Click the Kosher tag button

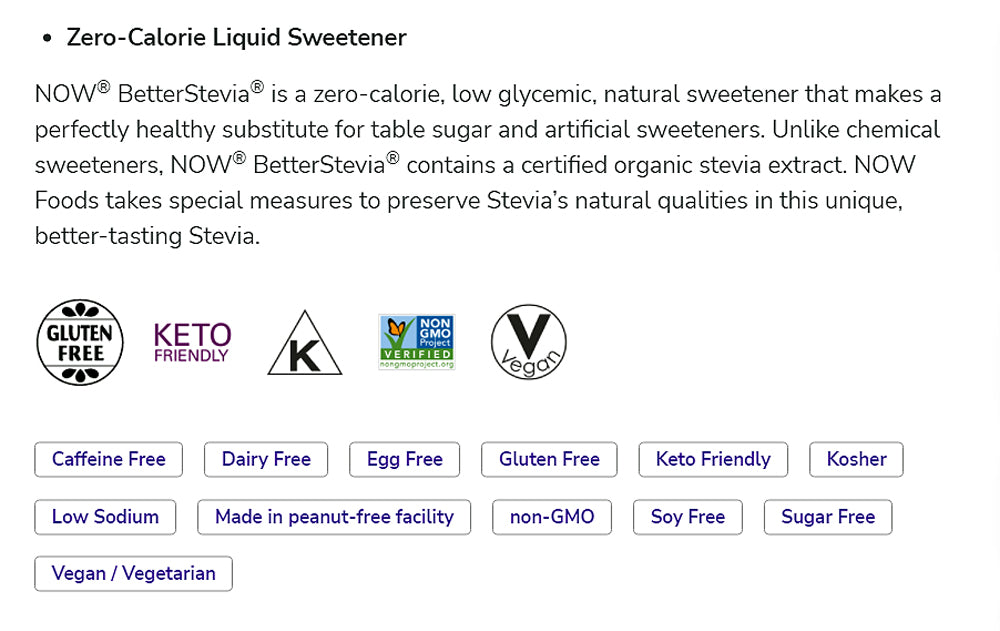(x=856, y=460)
